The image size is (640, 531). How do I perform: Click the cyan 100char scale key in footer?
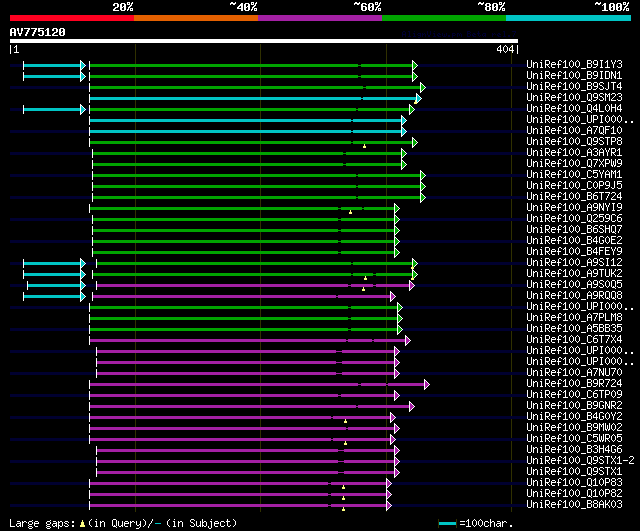click(447, 523)
